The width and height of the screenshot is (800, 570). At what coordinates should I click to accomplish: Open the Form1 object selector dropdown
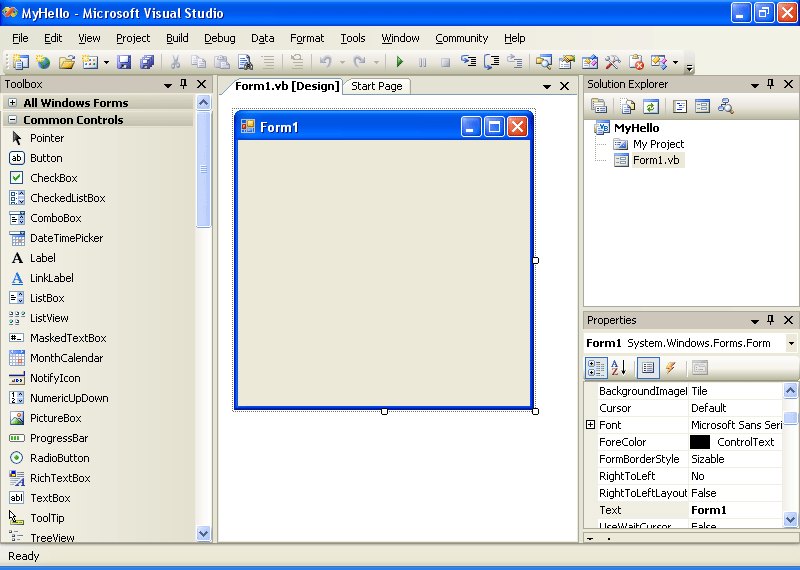tap(791, 343)
